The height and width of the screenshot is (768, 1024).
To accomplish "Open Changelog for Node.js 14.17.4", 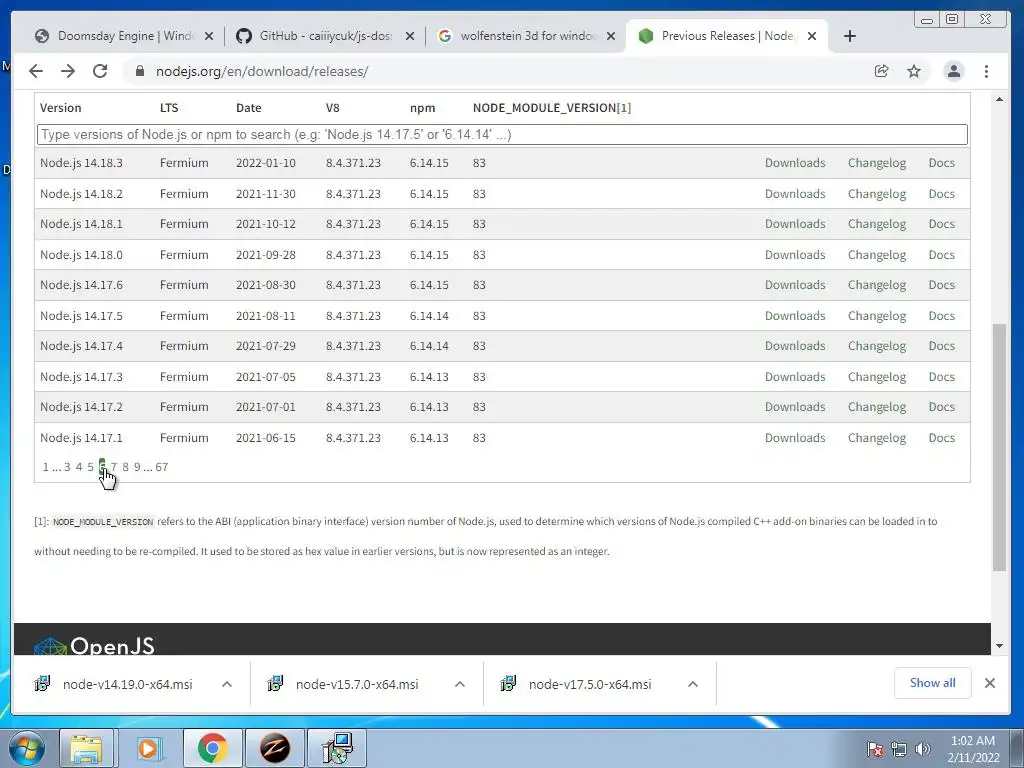I will click(x=876, y=346).
